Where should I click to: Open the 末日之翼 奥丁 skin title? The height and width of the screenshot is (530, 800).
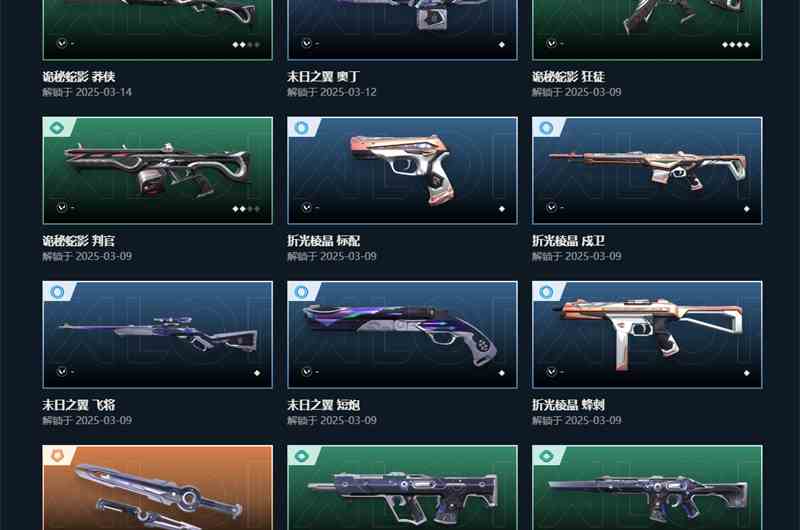pyautogui.click(x=323, y=77)
